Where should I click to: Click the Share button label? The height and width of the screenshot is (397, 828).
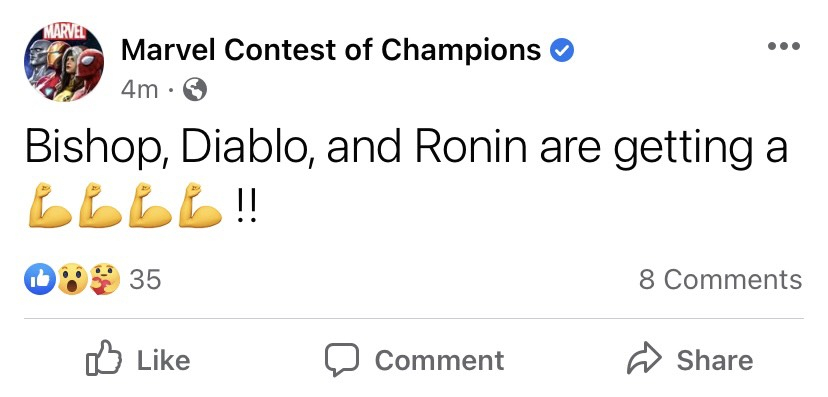tap(715, 361)
